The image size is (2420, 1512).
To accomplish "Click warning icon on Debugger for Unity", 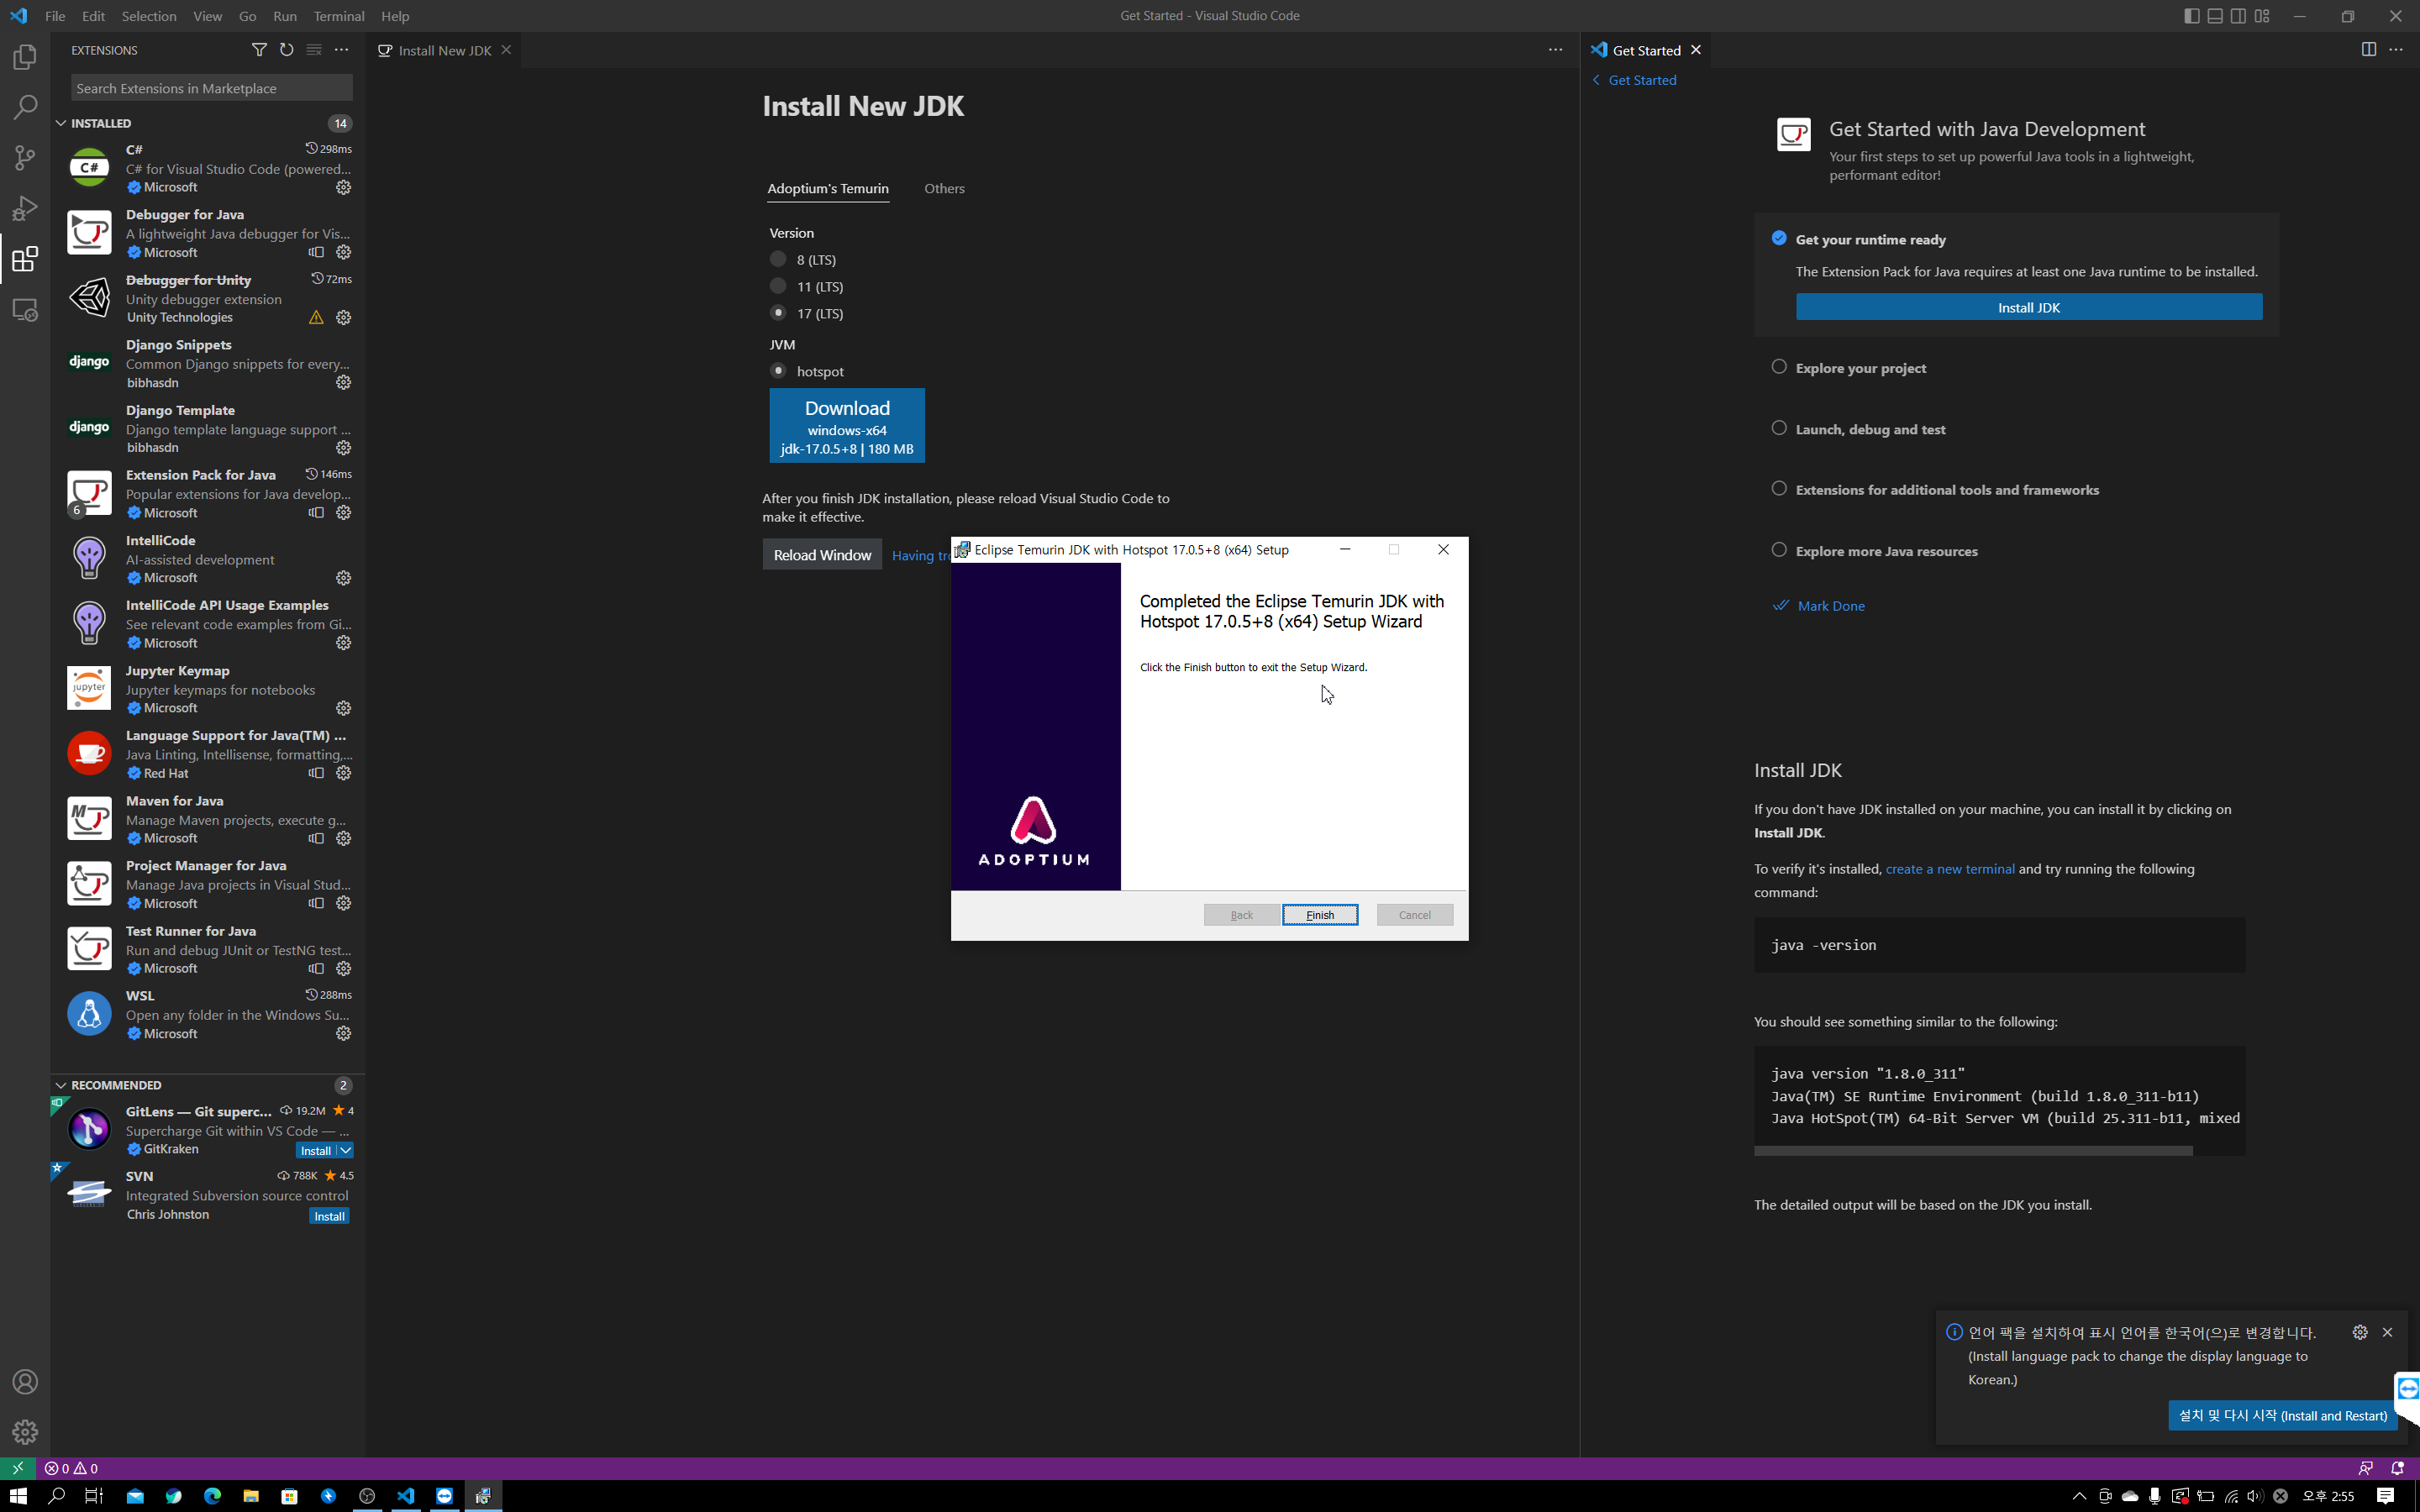I will [x=316, y=318].
